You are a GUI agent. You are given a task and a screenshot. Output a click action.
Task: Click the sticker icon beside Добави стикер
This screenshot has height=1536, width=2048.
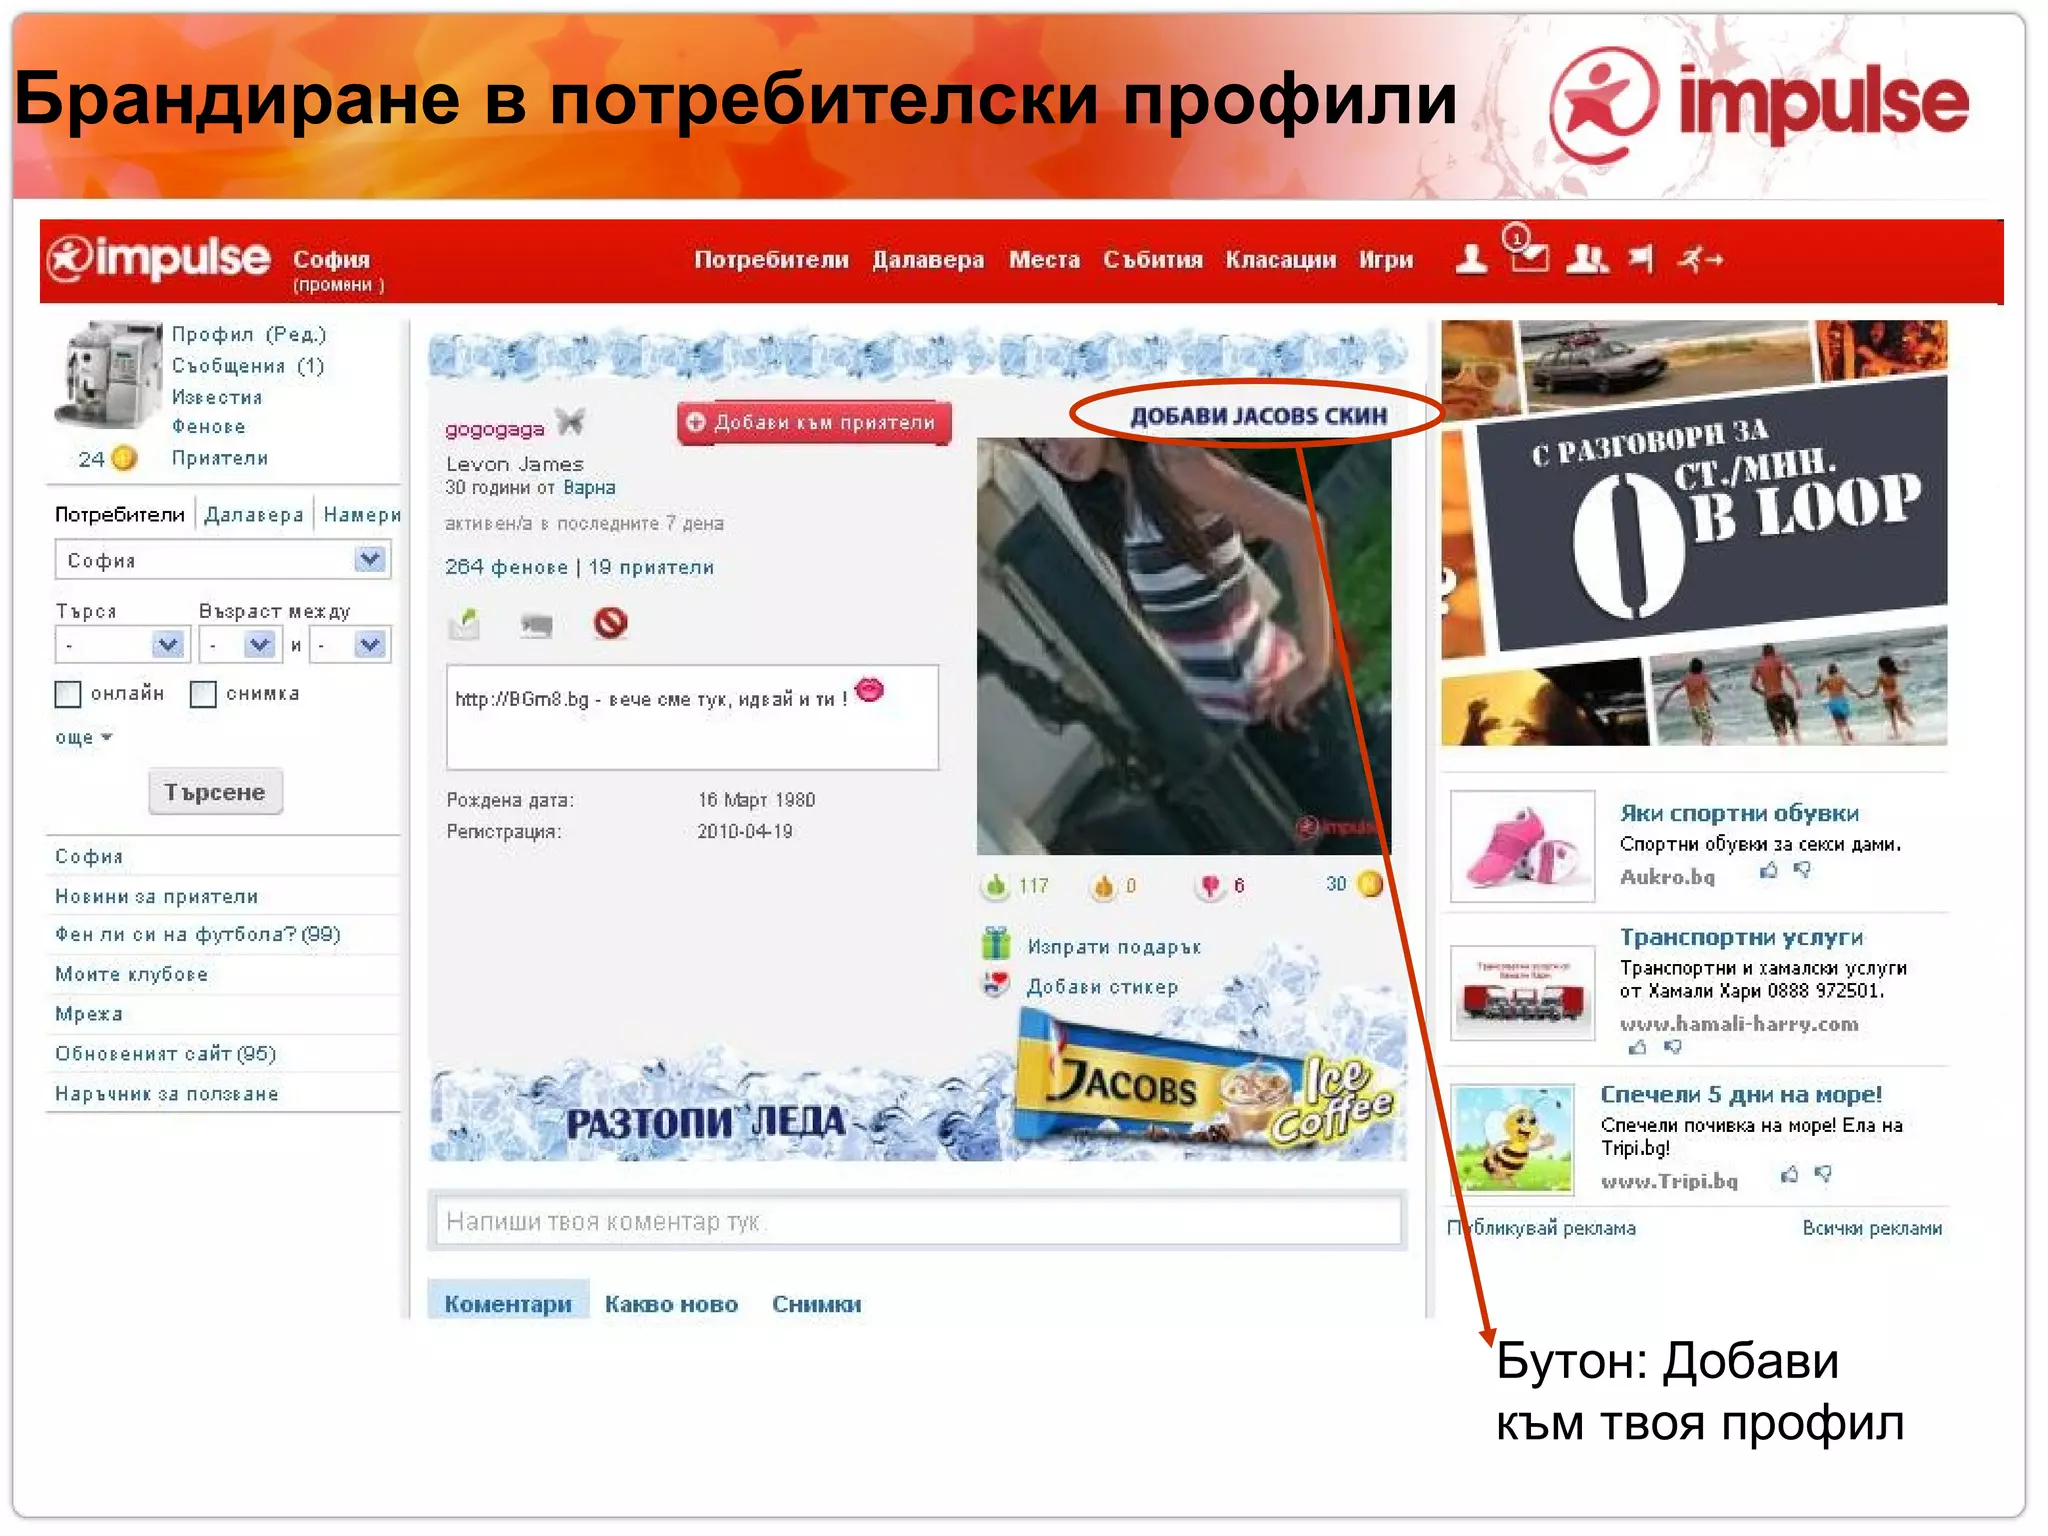click(x=996, y=985)
